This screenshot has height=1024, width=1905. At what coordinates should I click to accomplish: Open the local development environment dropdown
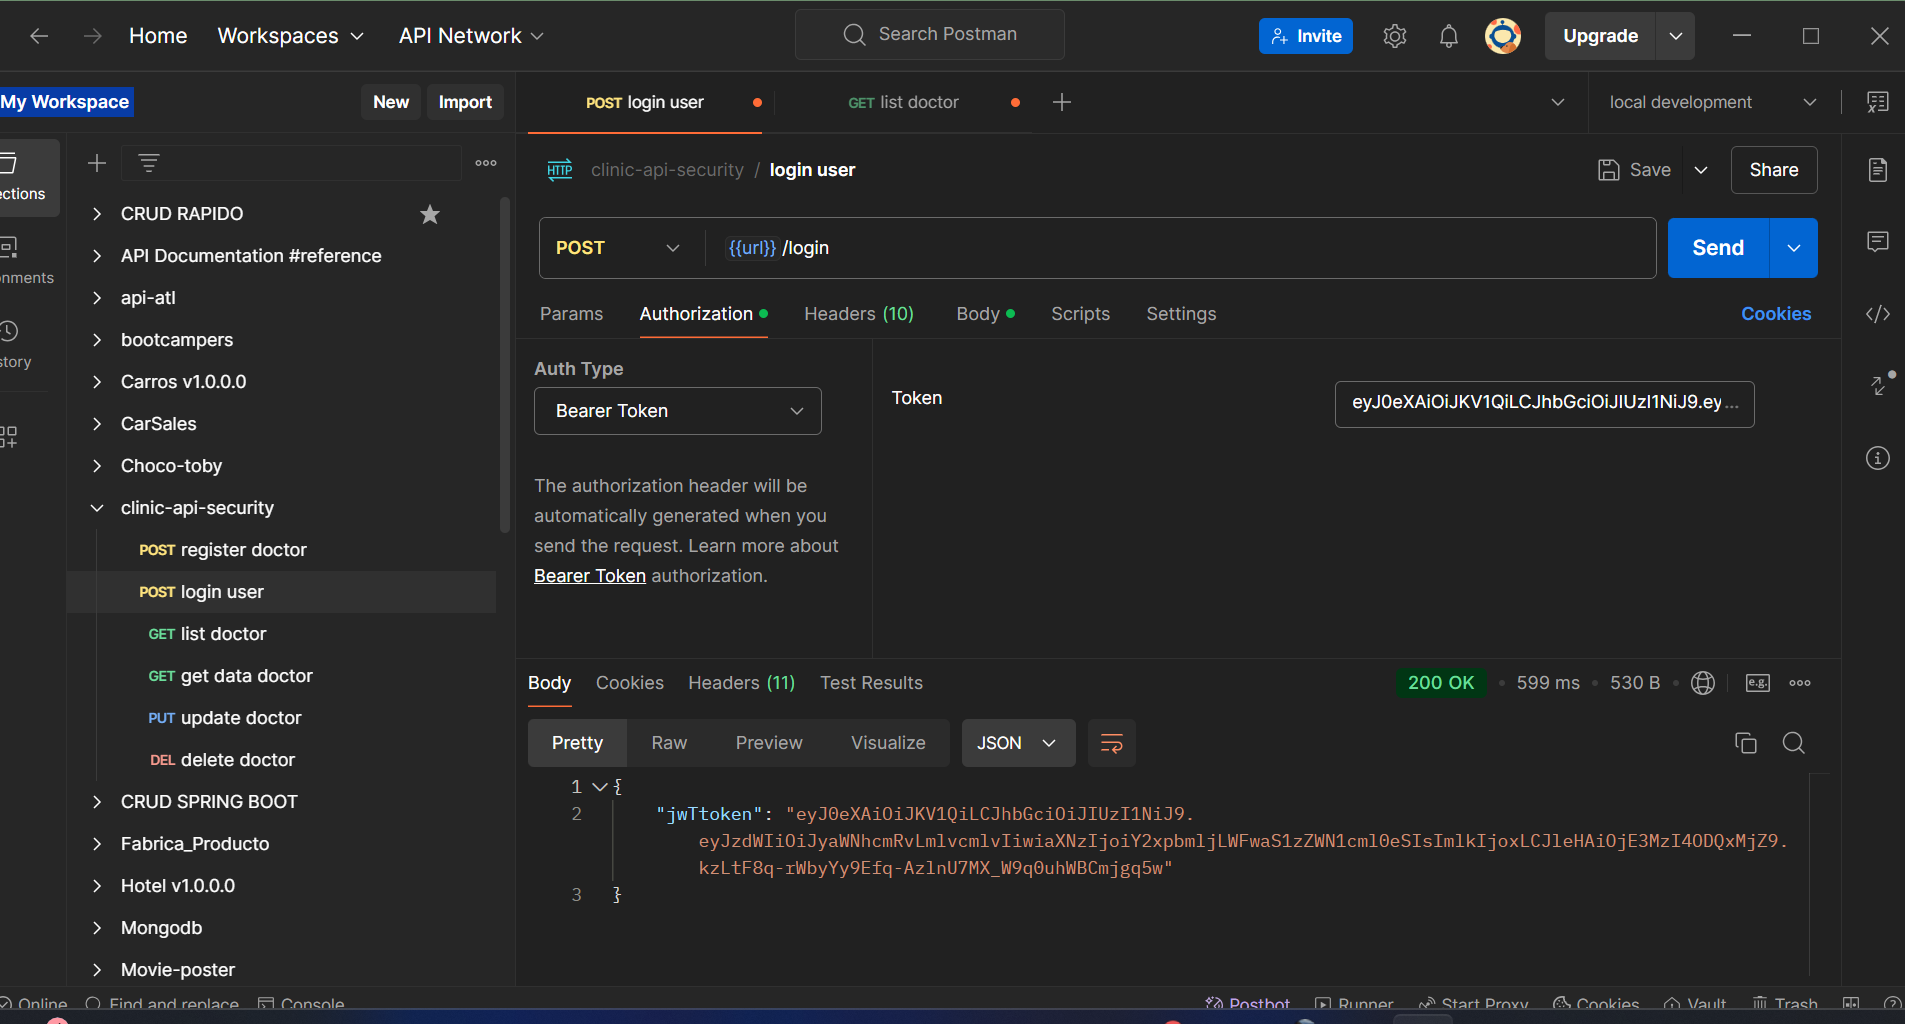click(1712, 102)
